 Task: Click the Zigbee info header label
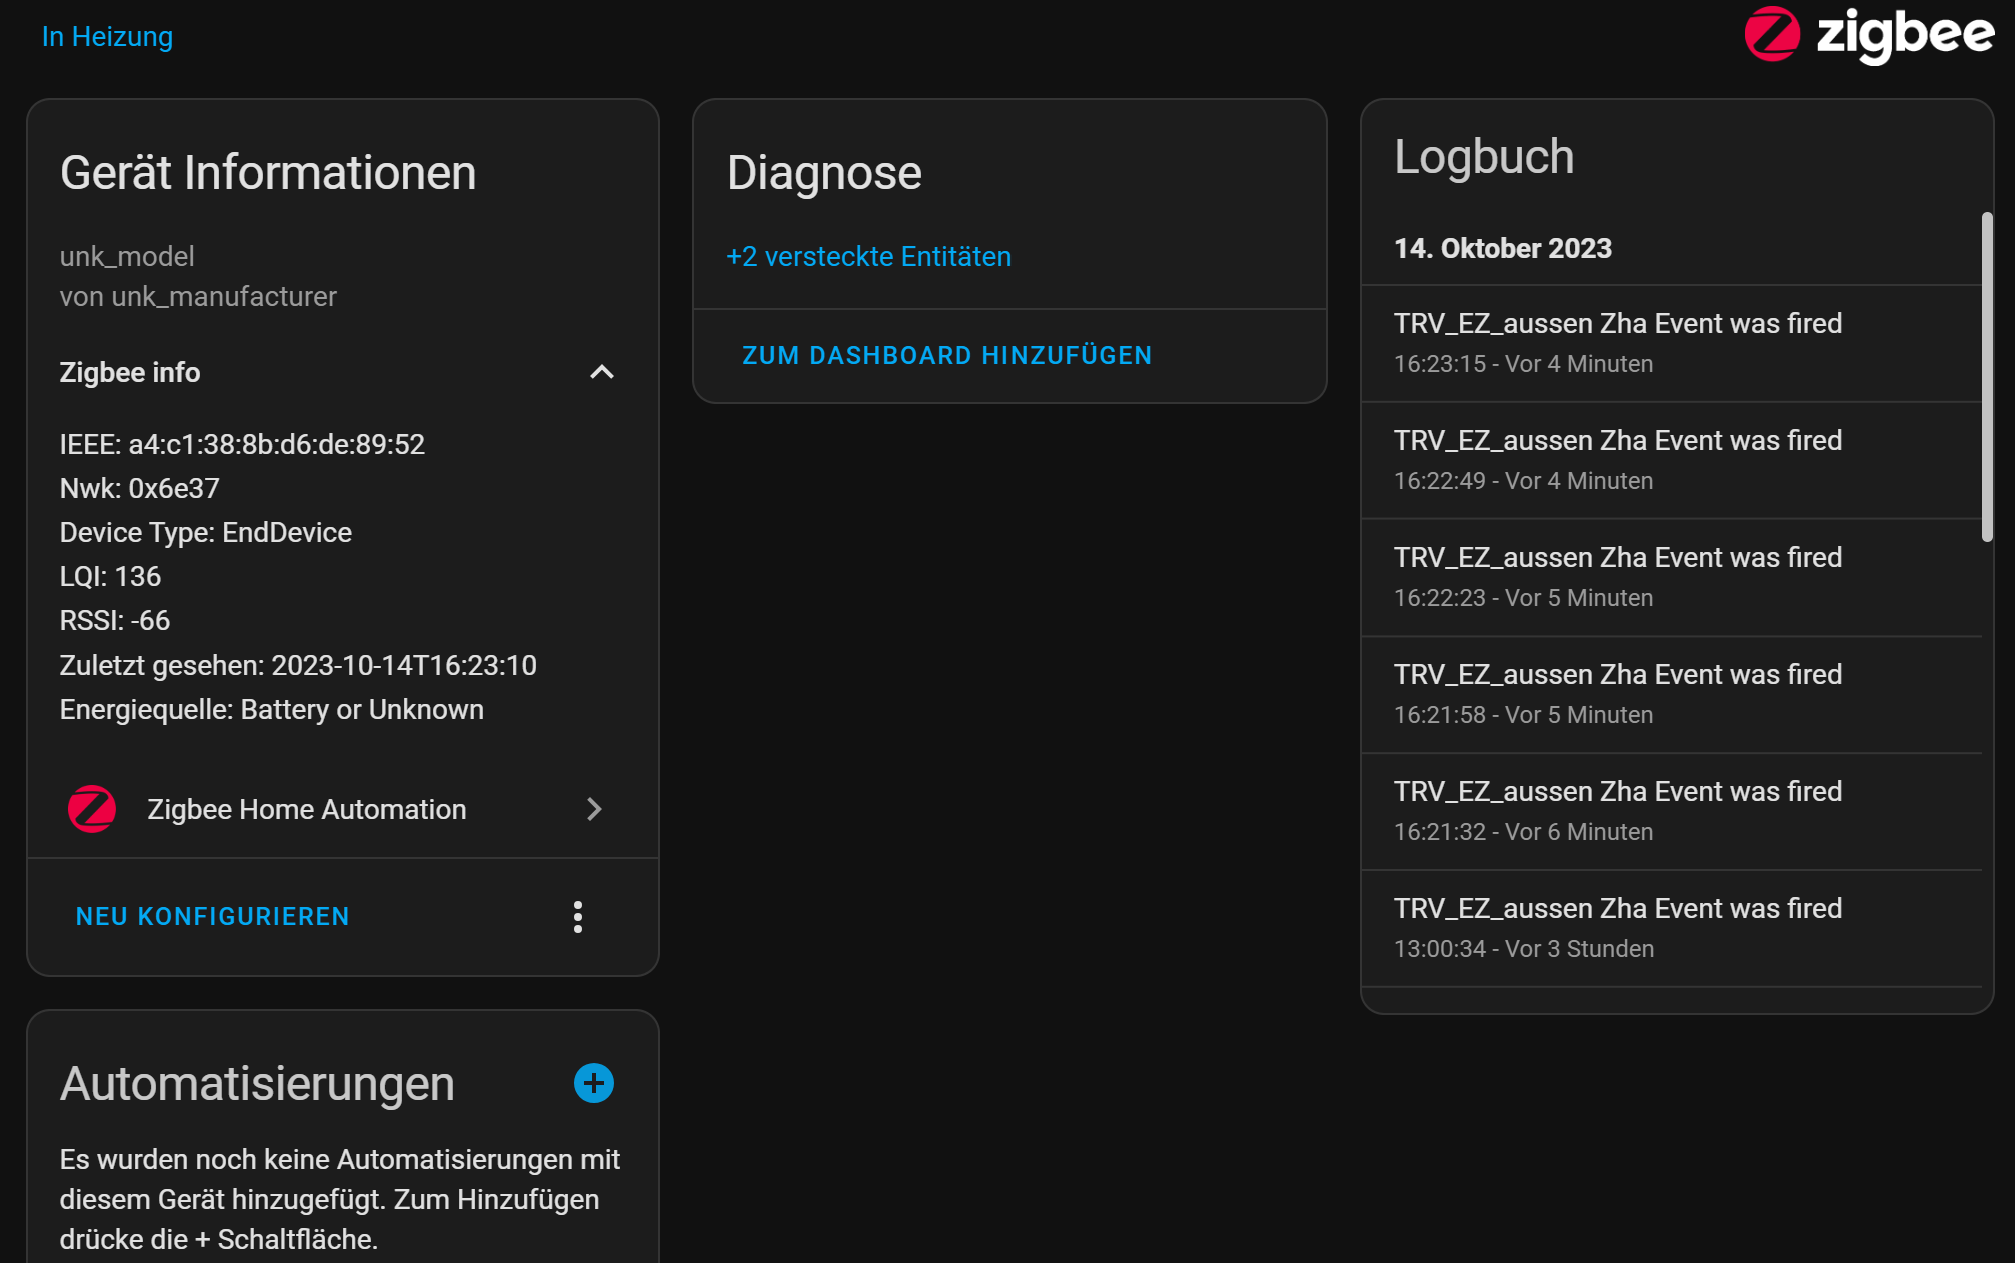tap(130, 372)
